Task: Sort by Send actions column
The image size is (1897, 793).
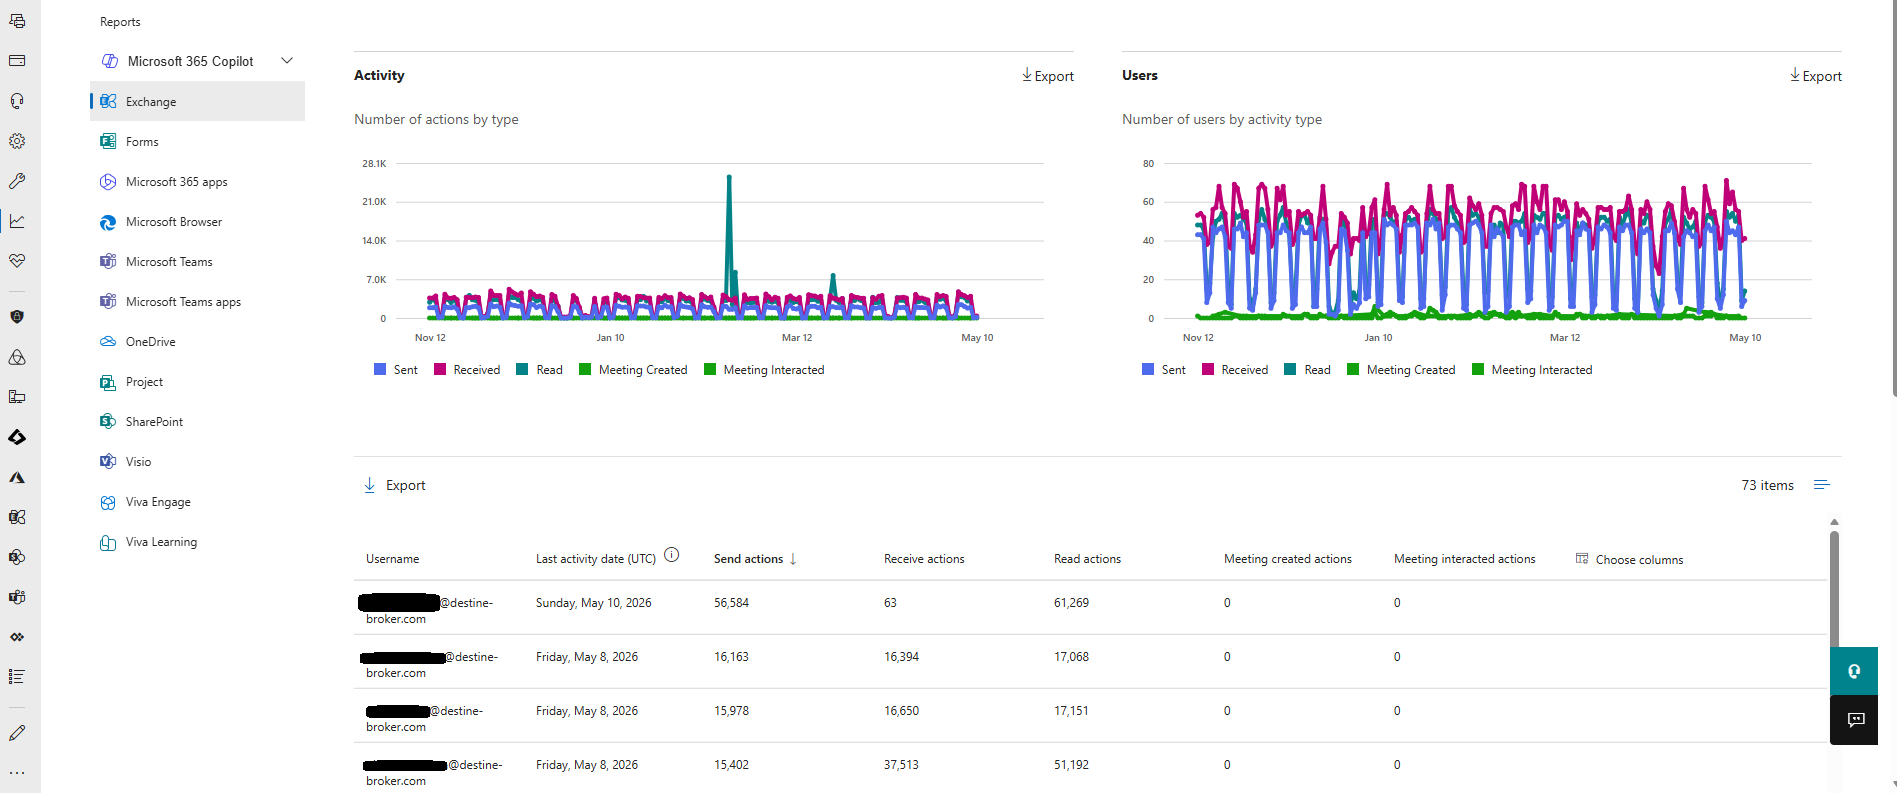Action: click(755, 559)
